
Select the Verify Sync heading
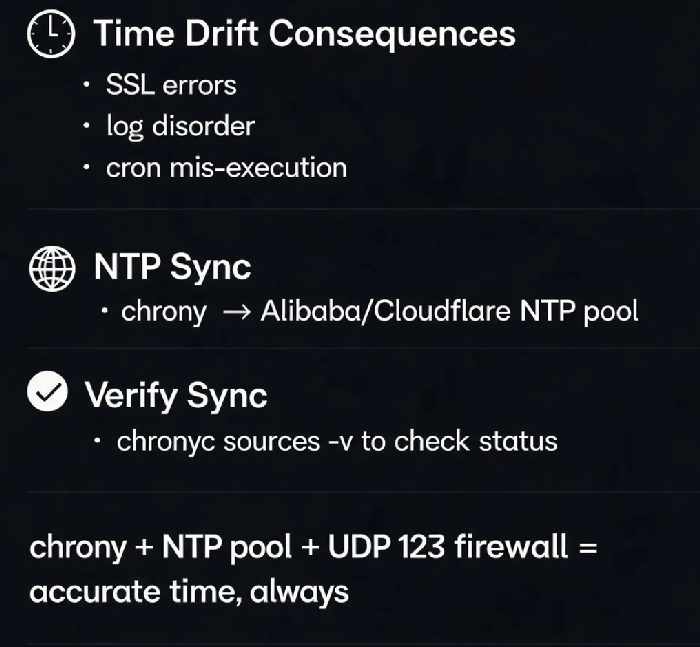point(176,396)
